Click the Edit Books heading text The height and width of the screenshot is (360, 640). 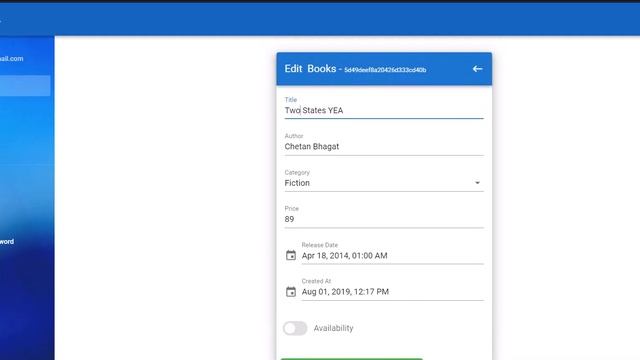(x=310, y=69)
